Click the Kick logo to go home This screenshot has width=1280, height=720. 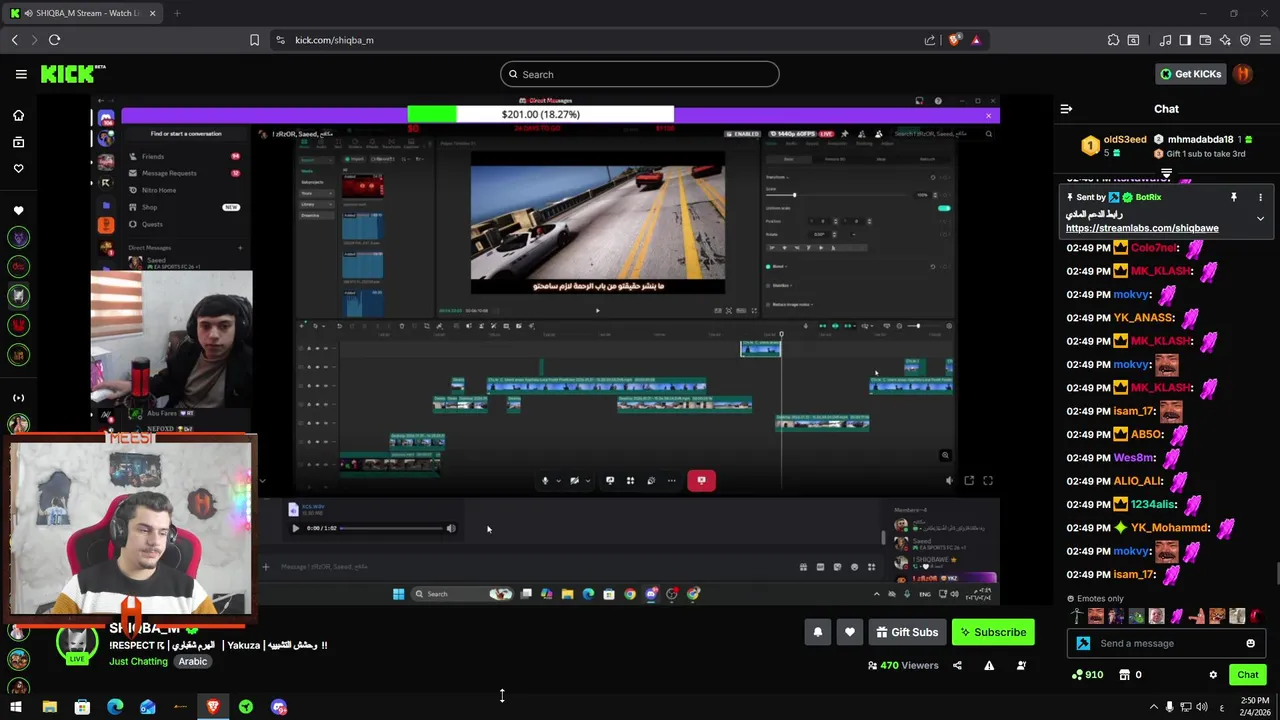tap(72, 74)
